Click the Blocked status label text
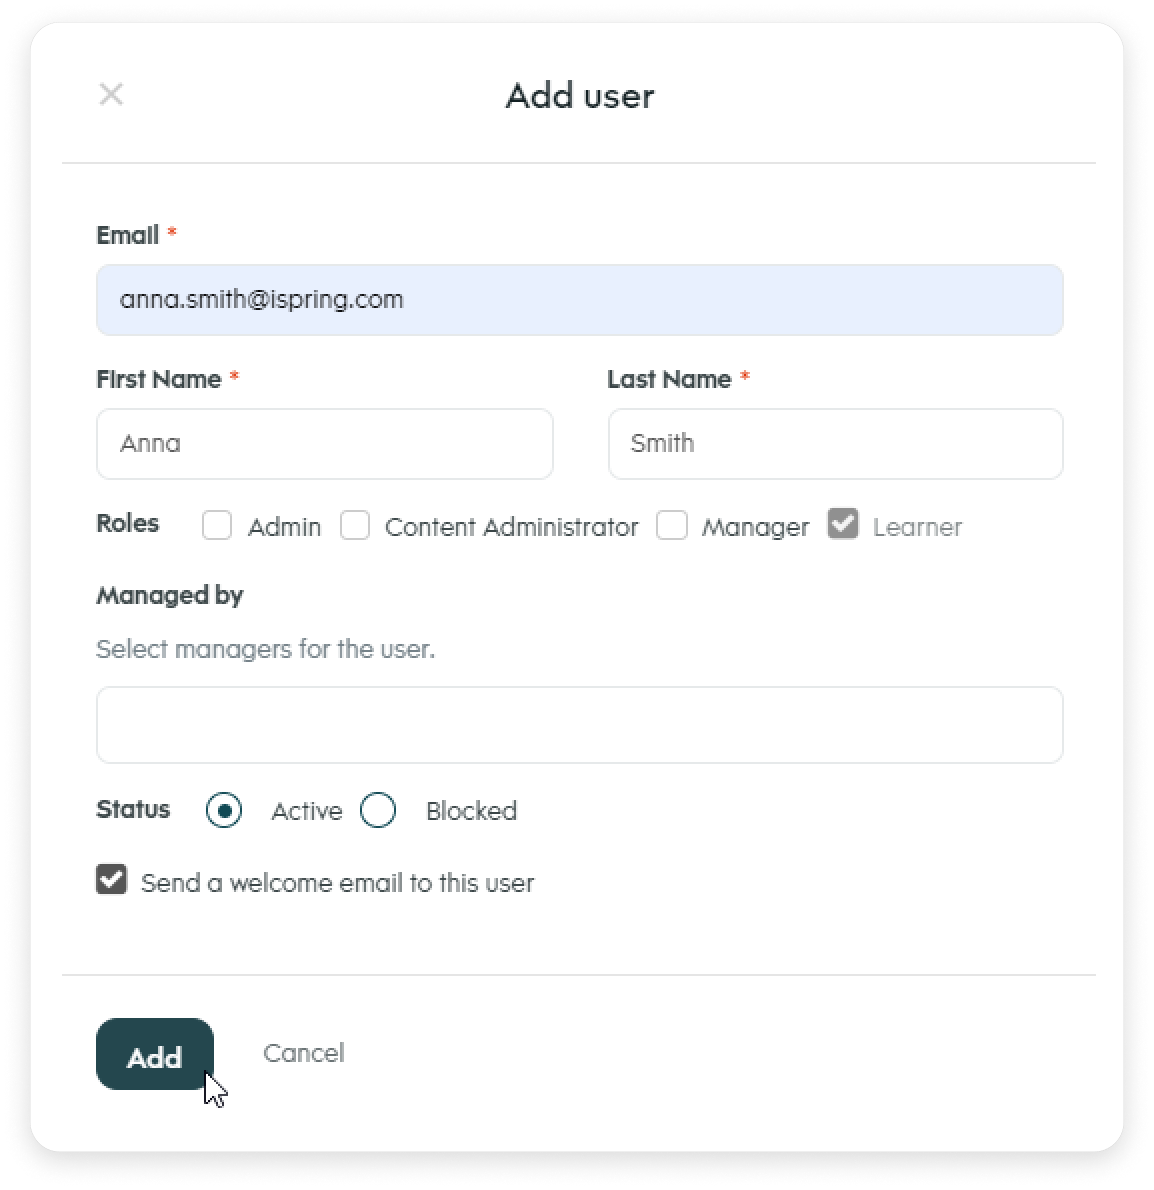This screenshot has height=1190, width=1154. pos(471,811)
